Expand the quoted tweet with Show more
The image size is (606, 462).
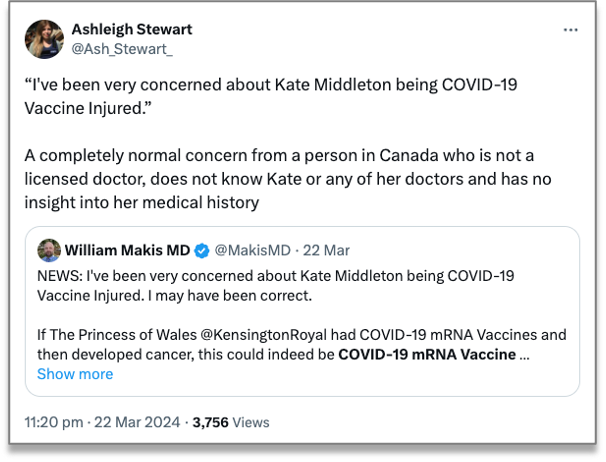(75, 374)
